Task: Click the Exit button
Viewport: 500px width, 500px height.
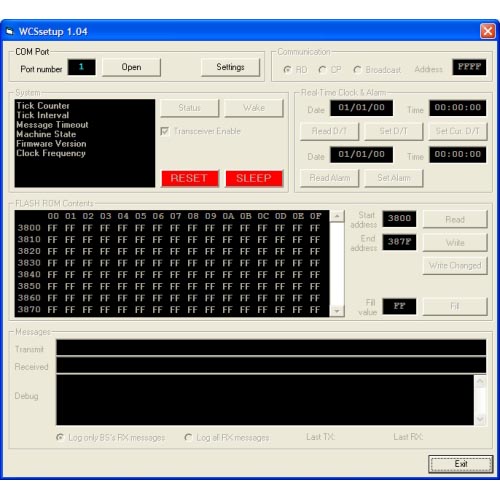Action: coord(461,464)
